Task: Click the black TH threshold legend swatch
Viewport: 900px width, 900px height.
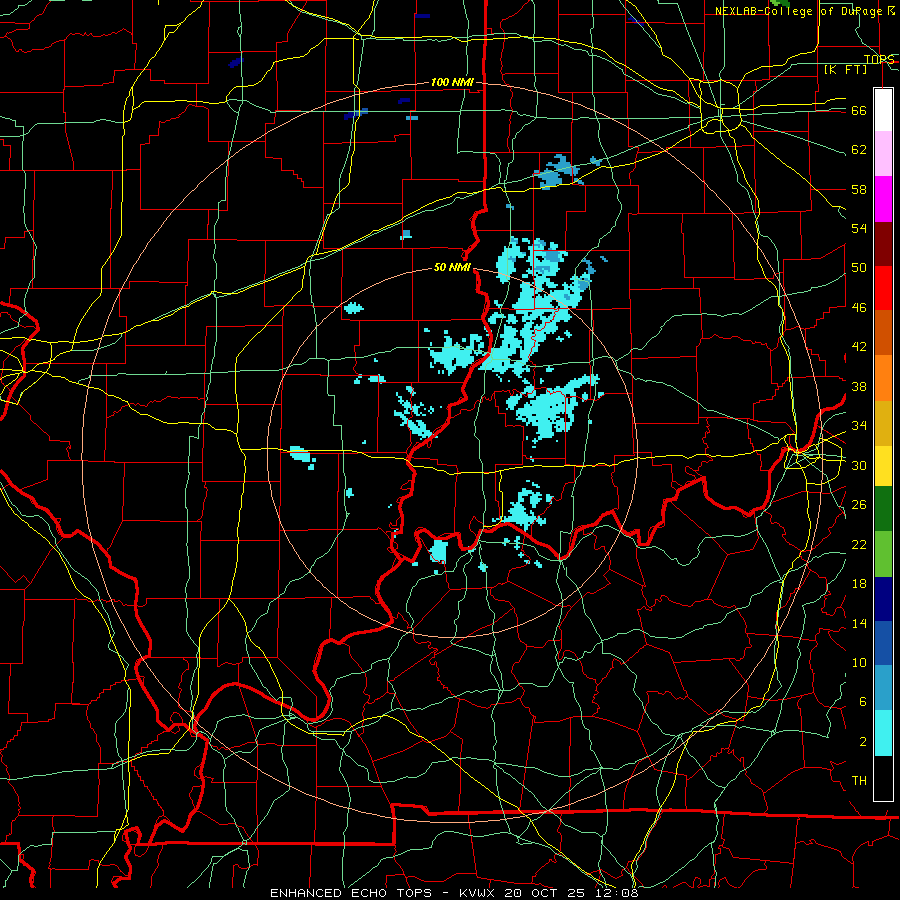Action: [883, 778]
